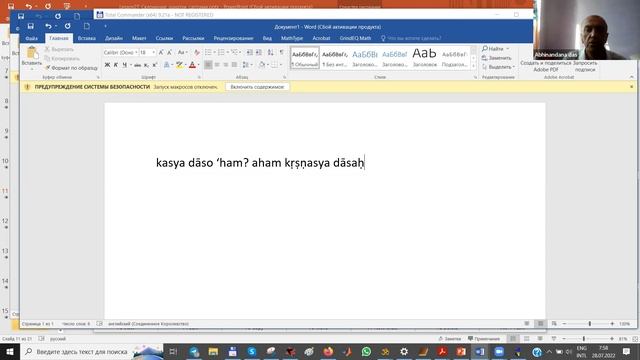Open the bulleted list dropdown arrow
640x360 pixels.
[214, 53]
